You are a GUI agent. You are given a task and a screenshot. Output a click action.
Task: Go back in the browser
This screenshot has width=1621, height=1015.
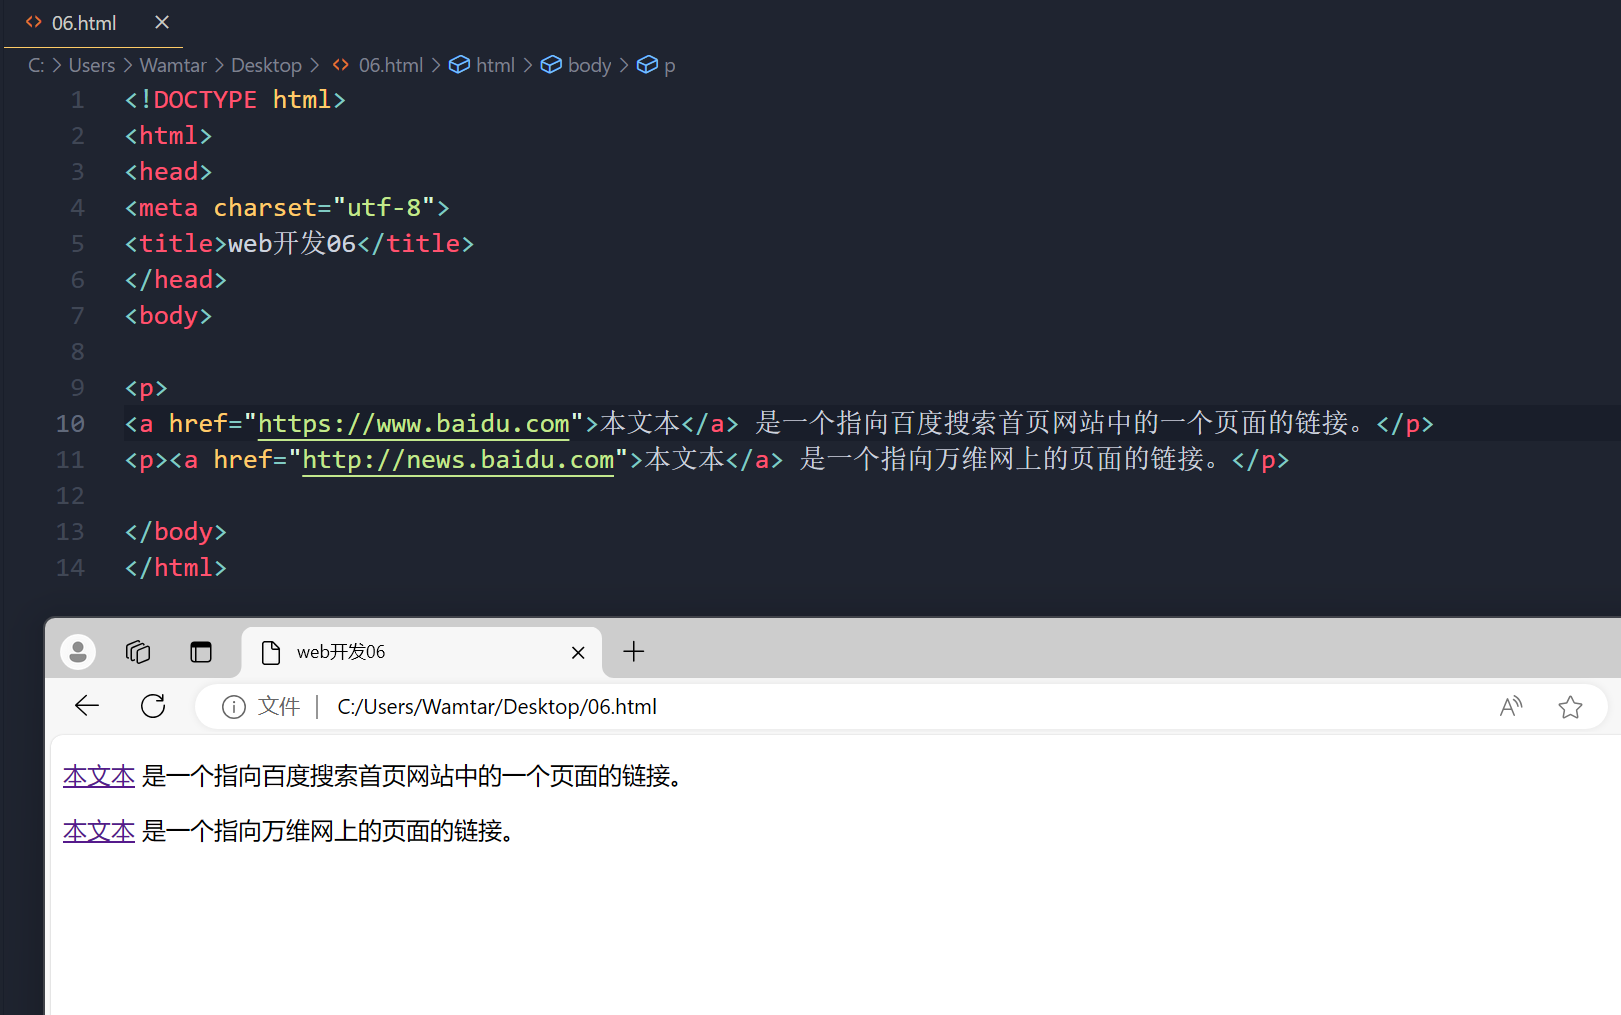pyautogui.click(x=87, y=706)
